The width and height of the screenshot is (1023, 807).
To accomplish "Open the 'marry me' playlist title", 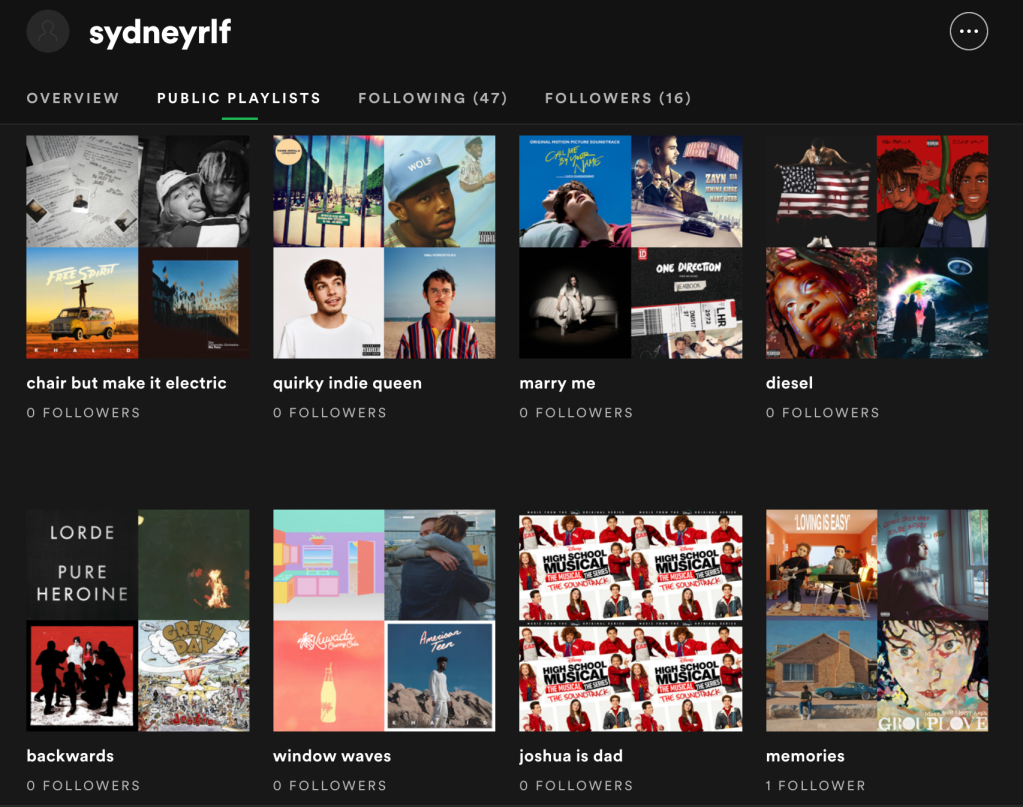I will tap(557, 383).
